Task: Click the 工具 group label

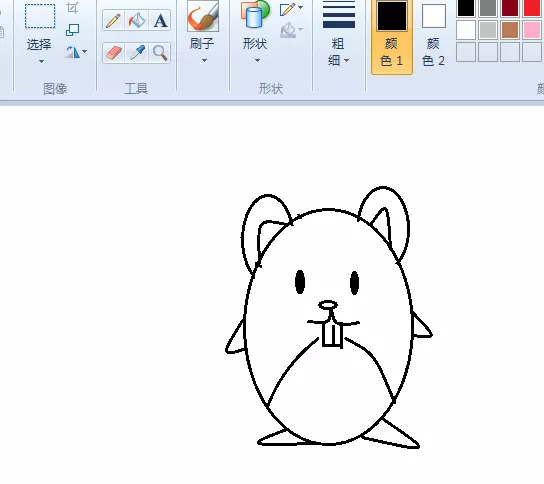Action: pos(136,89)
